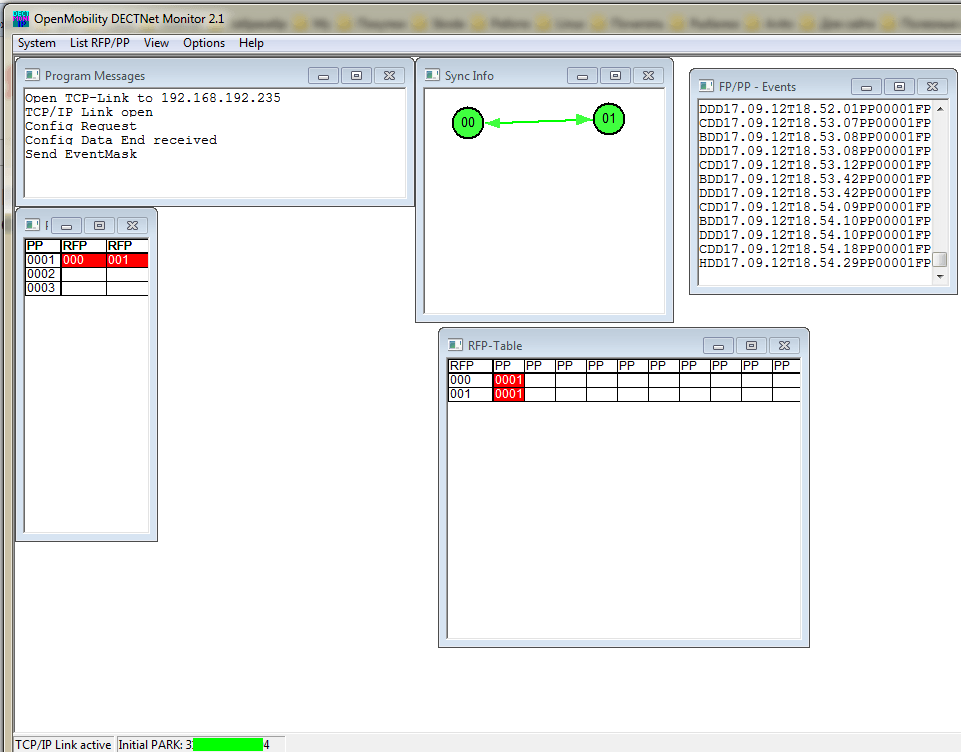This screenshot has height=752, width=961.
Task: Select event line with timestamp 18.53.07
Action: click(815, 123)
